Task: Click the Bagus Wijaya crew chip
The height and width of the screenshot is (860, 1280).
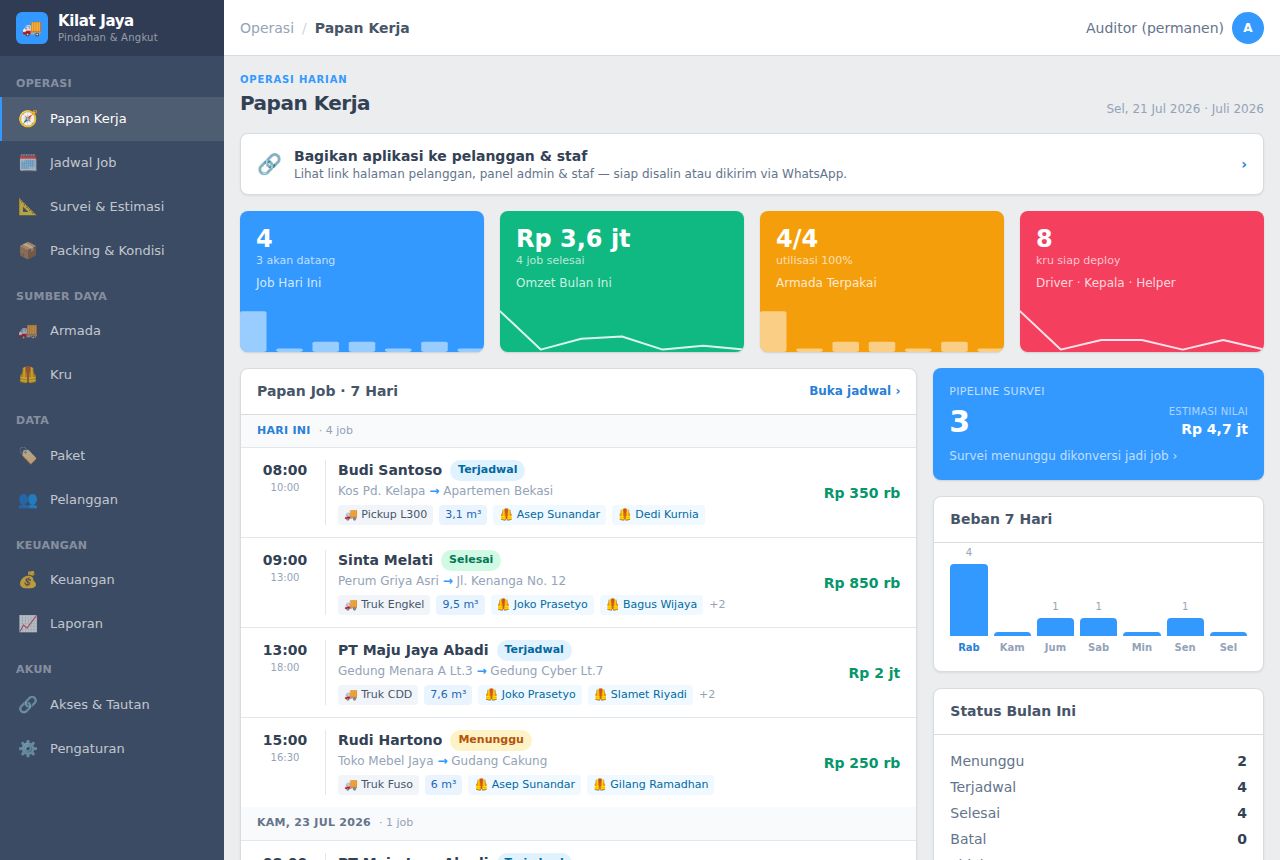Action: click(x=651, y=605)
